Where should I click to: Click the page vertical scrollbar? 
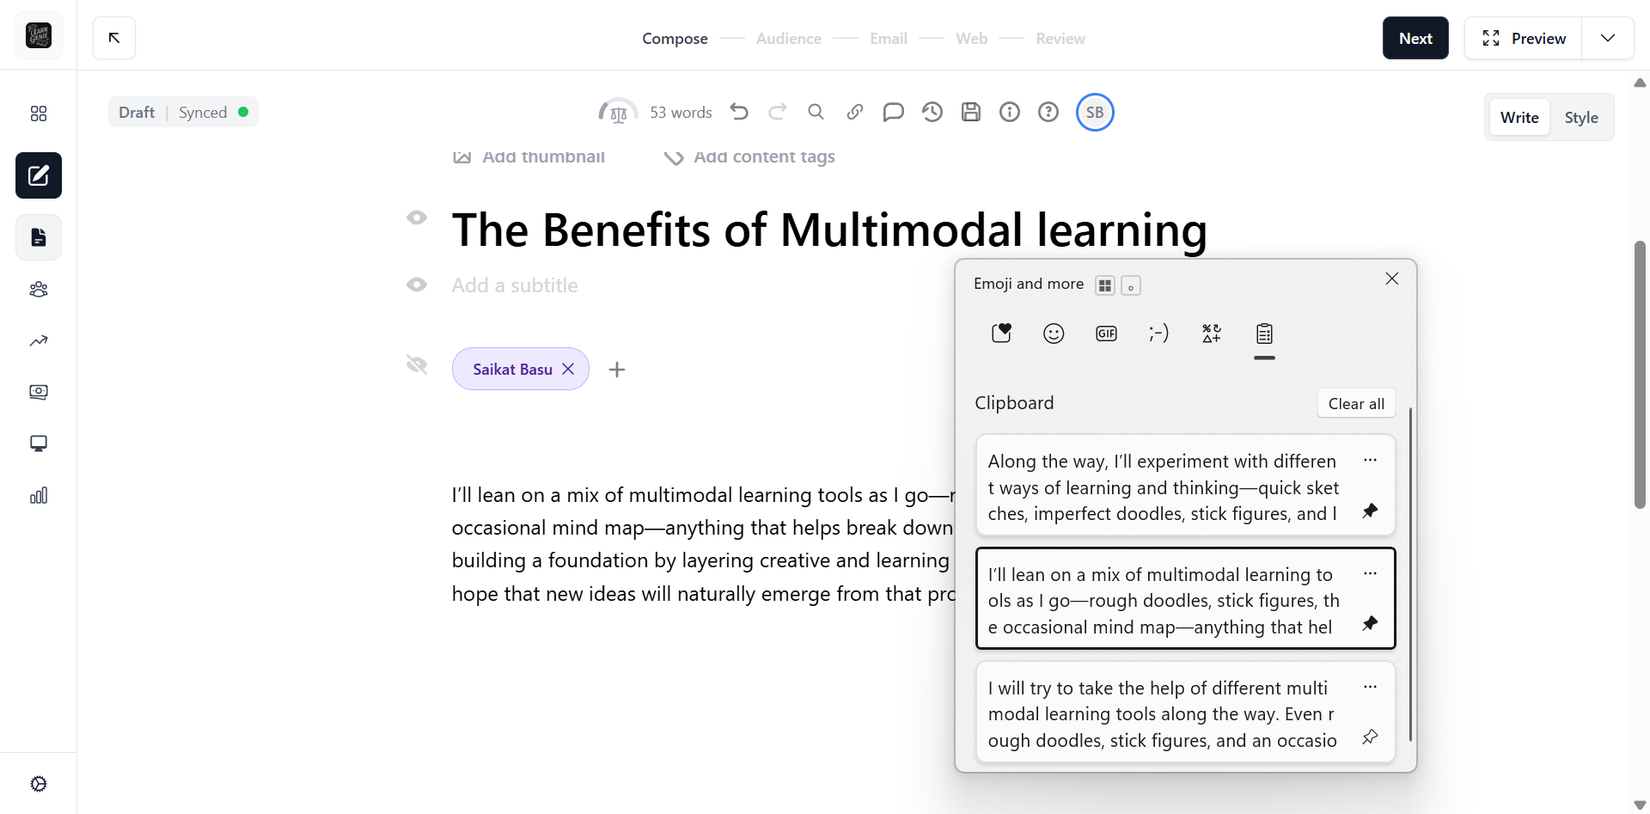1640,374
